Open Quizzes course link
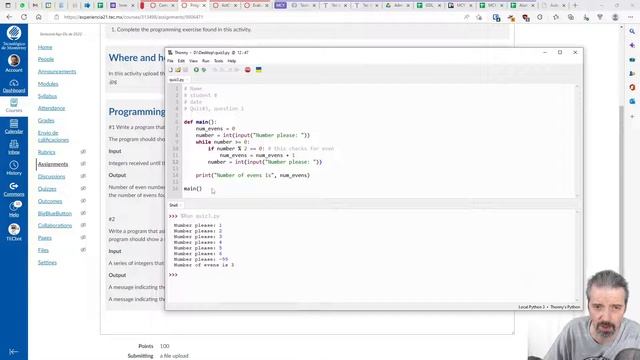Viewport: 640px width, 360px height. coord(47,189)
